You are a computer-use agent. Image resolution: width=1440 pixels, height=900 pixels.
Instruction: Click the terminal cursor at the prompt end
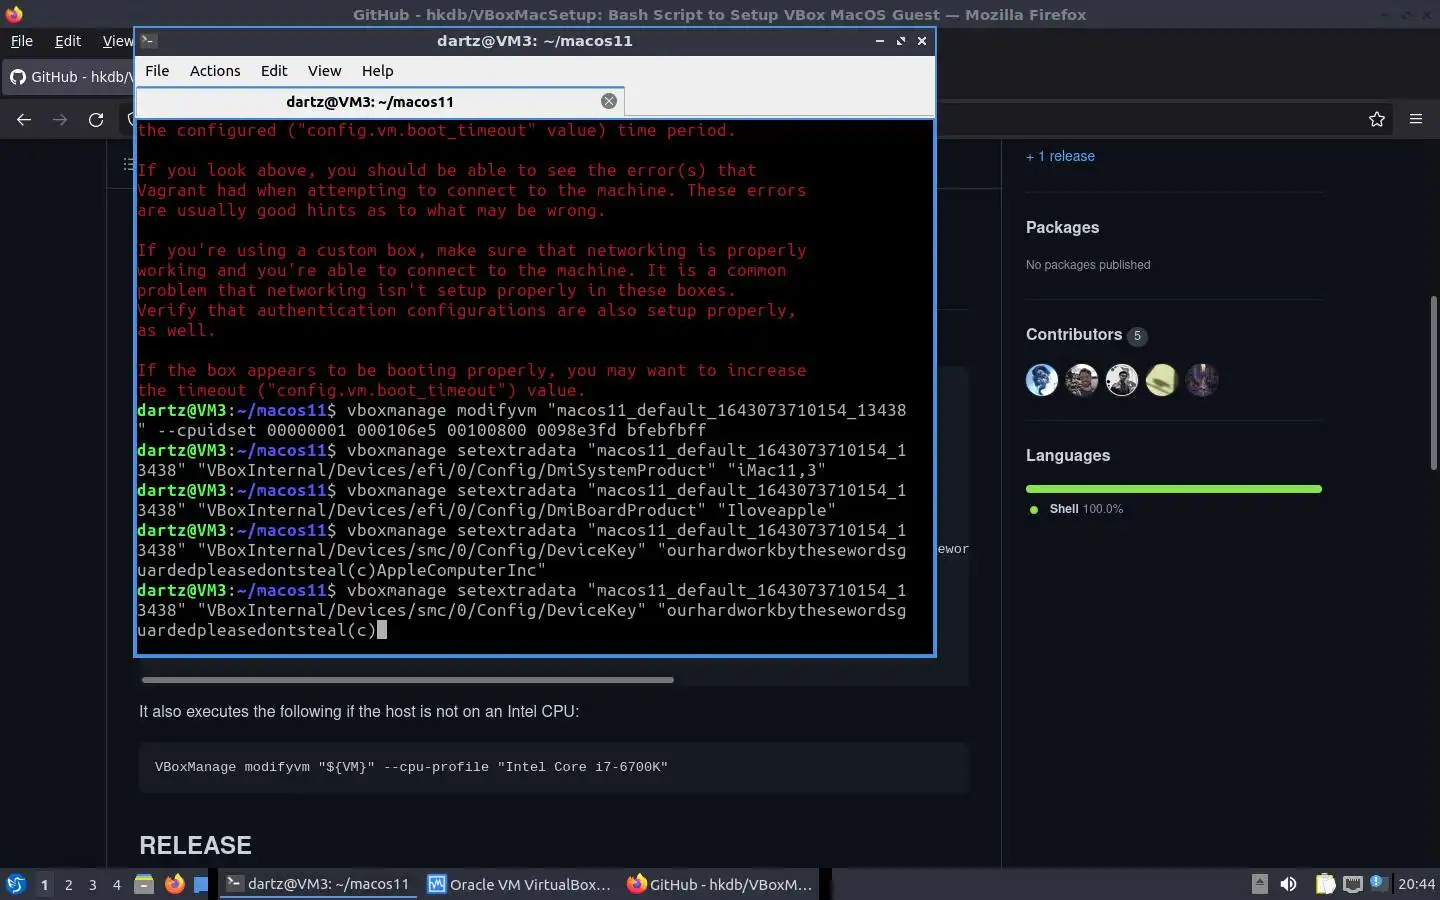click(x=381, y=630)
